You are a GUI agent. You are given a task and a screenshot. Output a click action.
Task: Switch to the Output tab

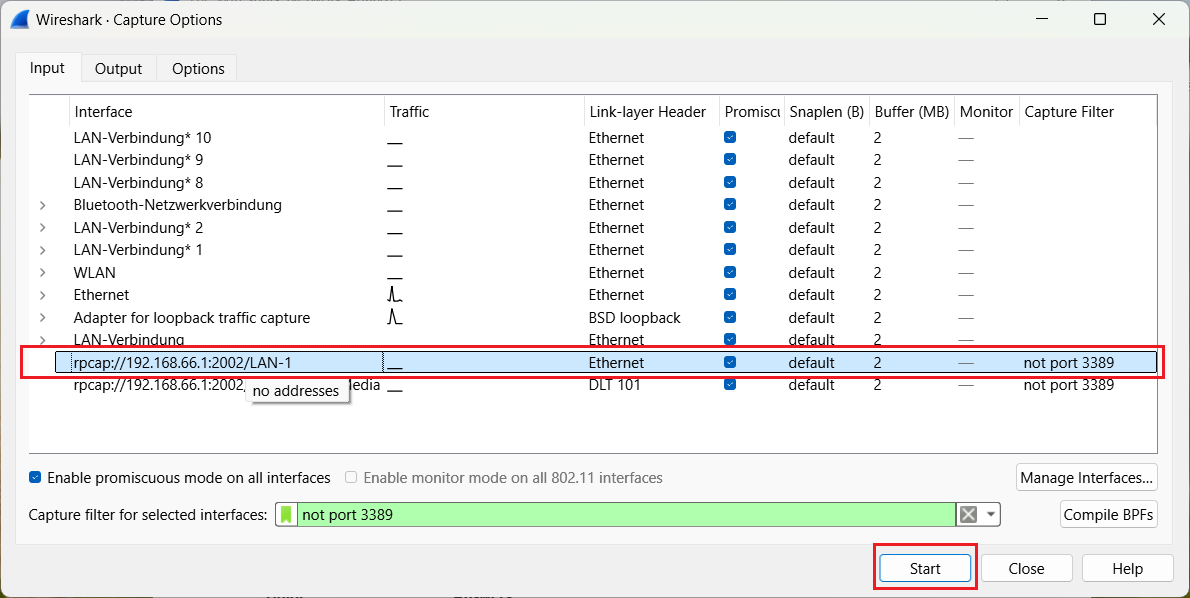point(118,68)
